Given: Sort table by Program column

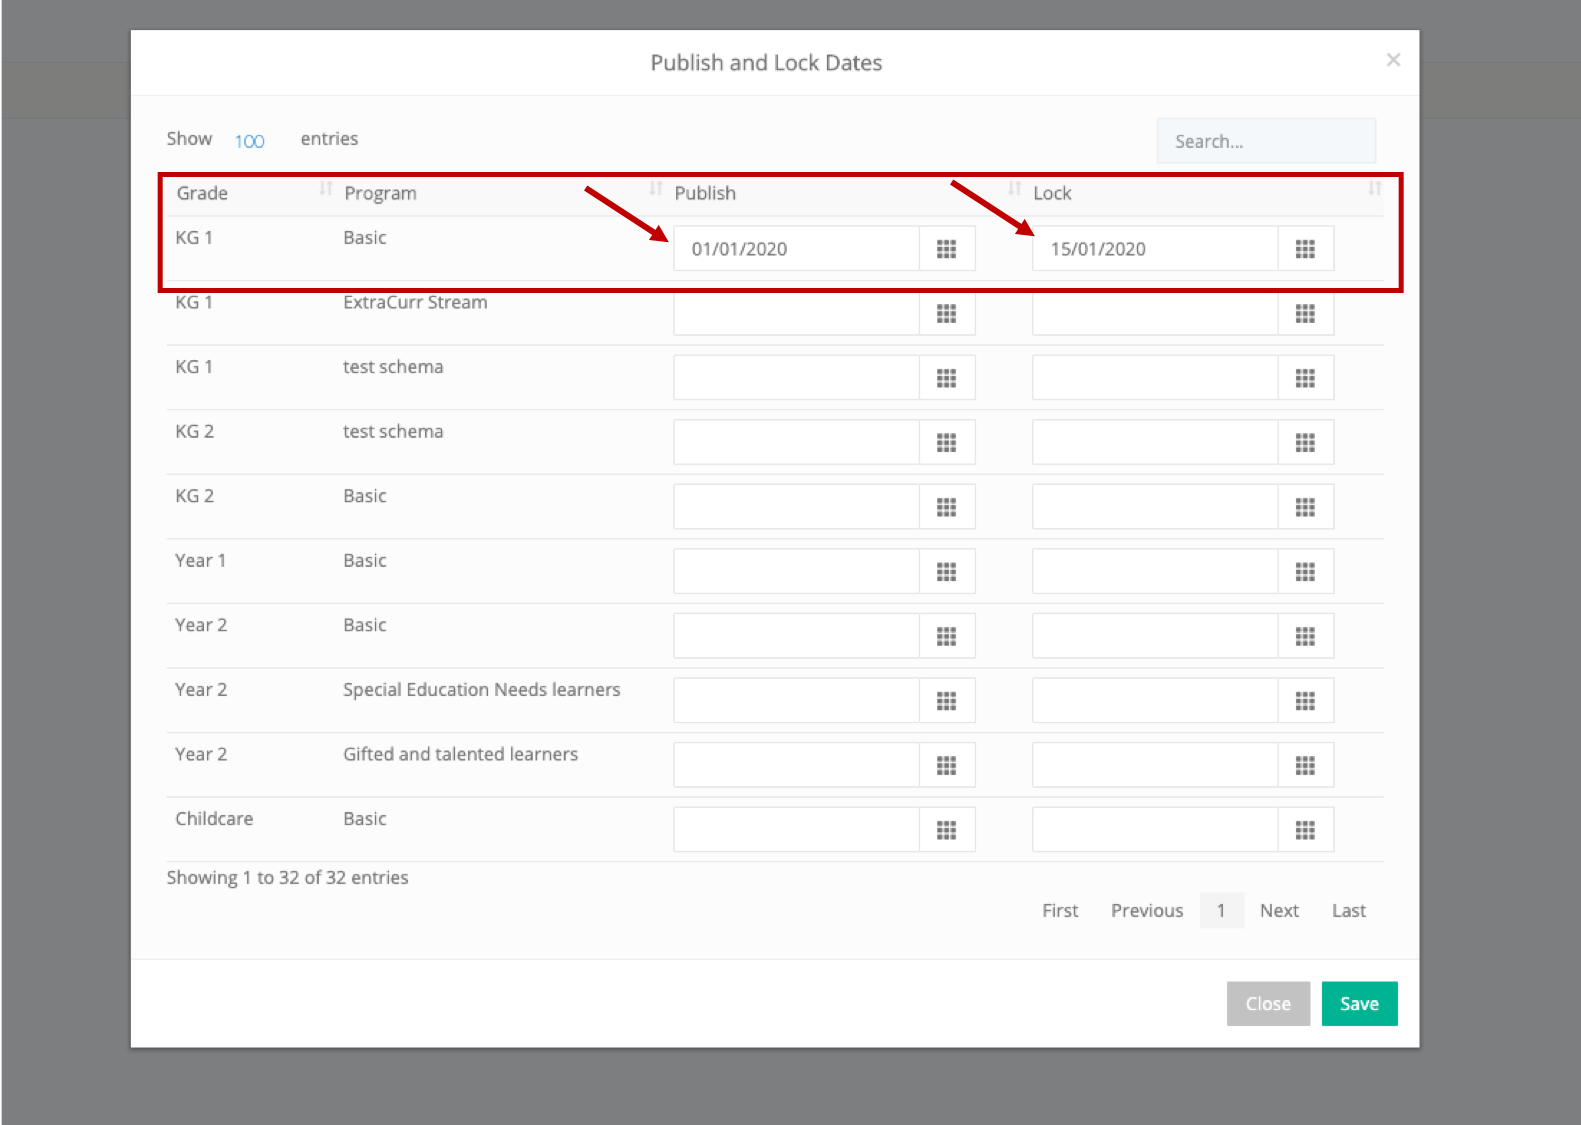Looking at the screenshot, I should (x=500, y=193).
